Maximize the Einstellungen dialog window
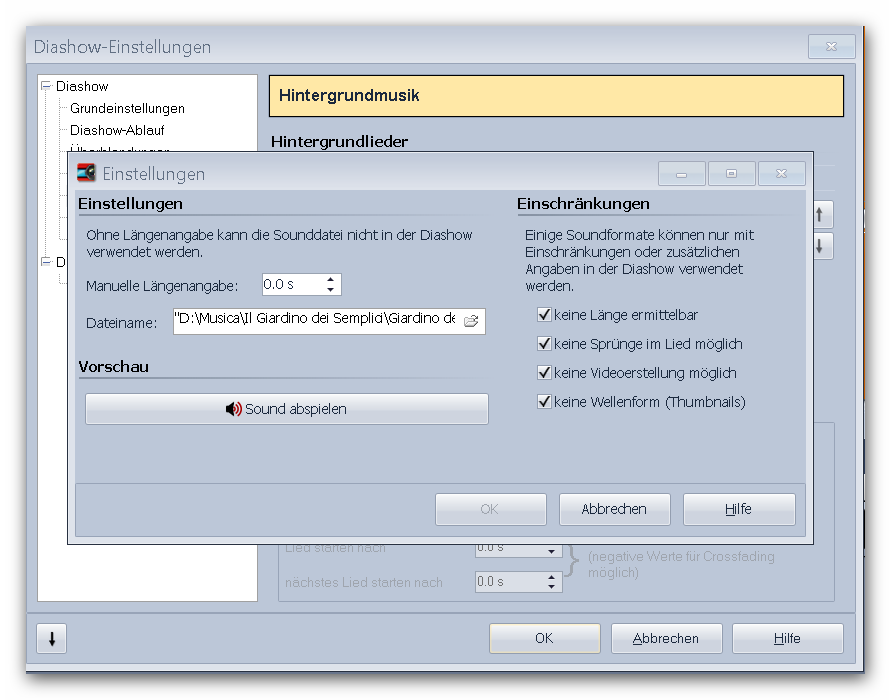Image resolution: width=891 pixels, height=700 pixels. tap(732, 174)
